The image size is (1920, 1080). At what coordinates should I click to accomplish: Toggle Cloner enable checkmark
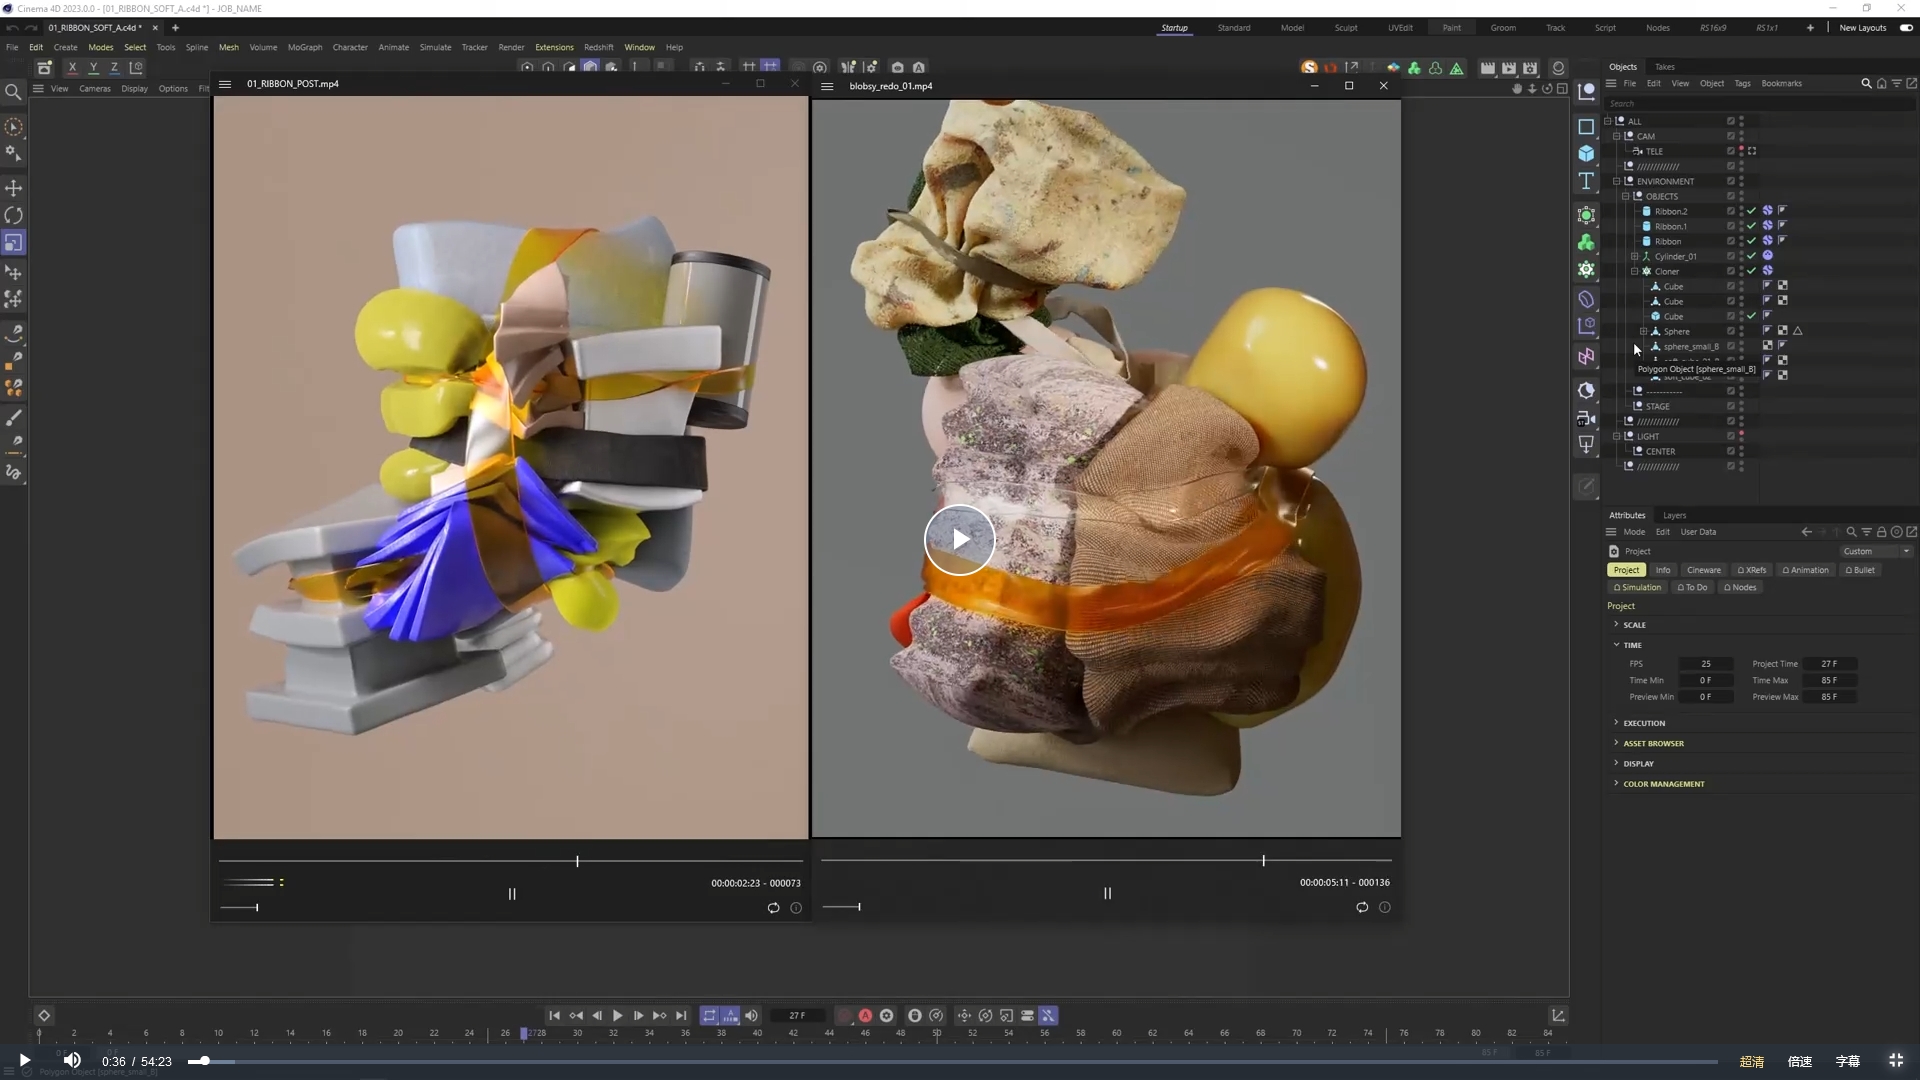[x=1751, y=271]
